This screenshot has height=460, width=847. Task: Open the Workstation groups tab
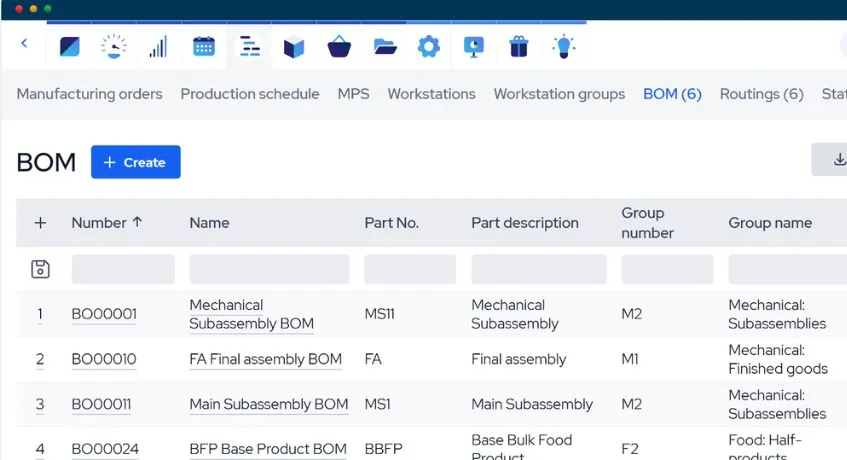560,94
